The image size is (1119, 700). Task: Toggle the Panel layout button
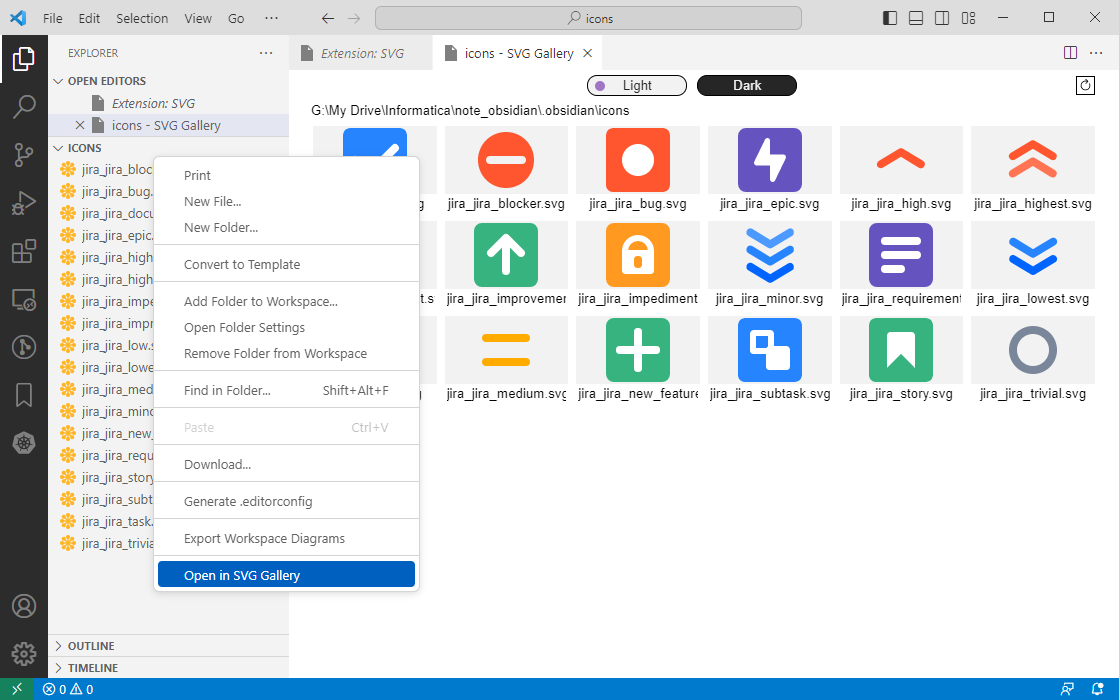coord(916,18)
